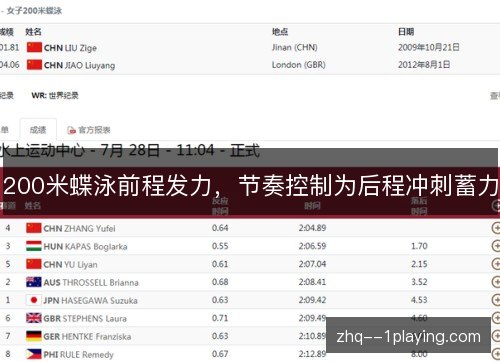Select HASEGAWA's time 2:09.42
The image size is (500, 362).
point(312,300)
